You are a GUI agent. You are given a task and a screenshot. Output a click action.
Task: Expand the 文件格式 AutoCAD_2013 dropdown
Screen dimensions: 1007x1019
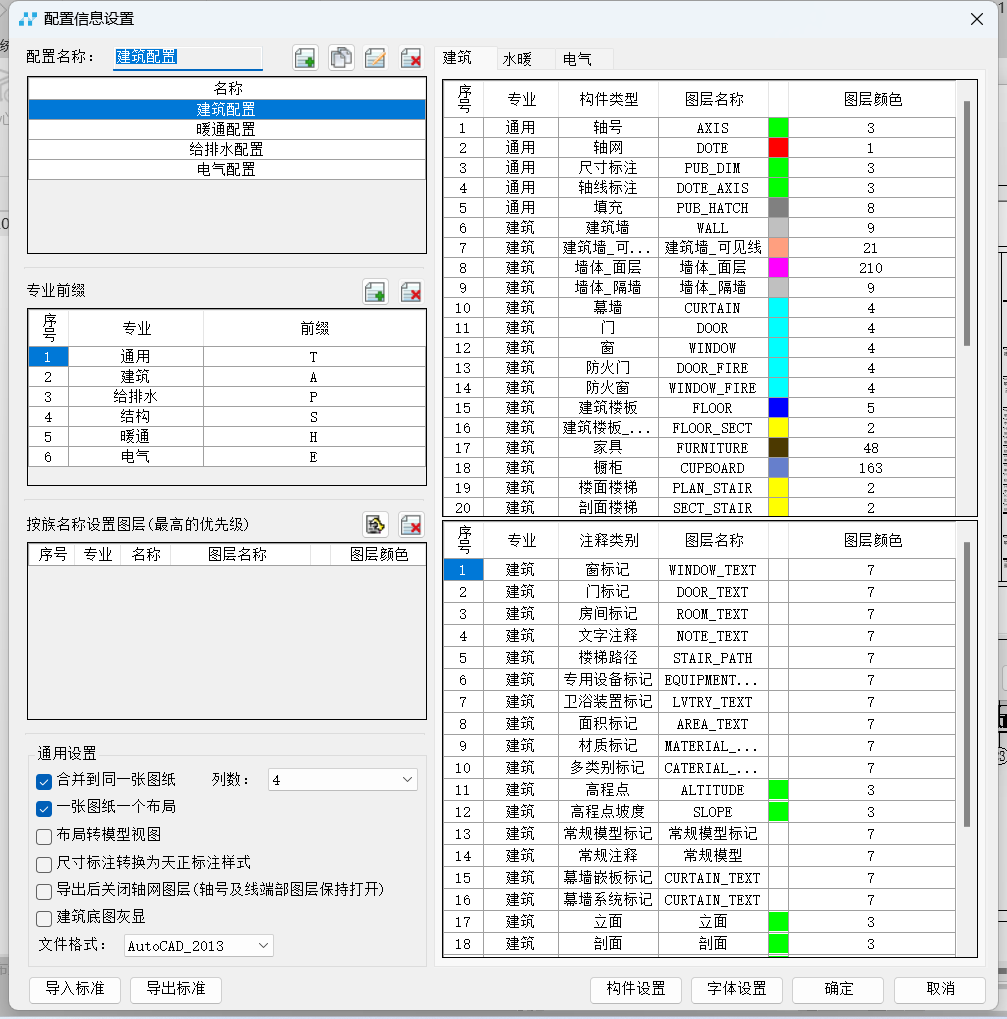point(198,945)
